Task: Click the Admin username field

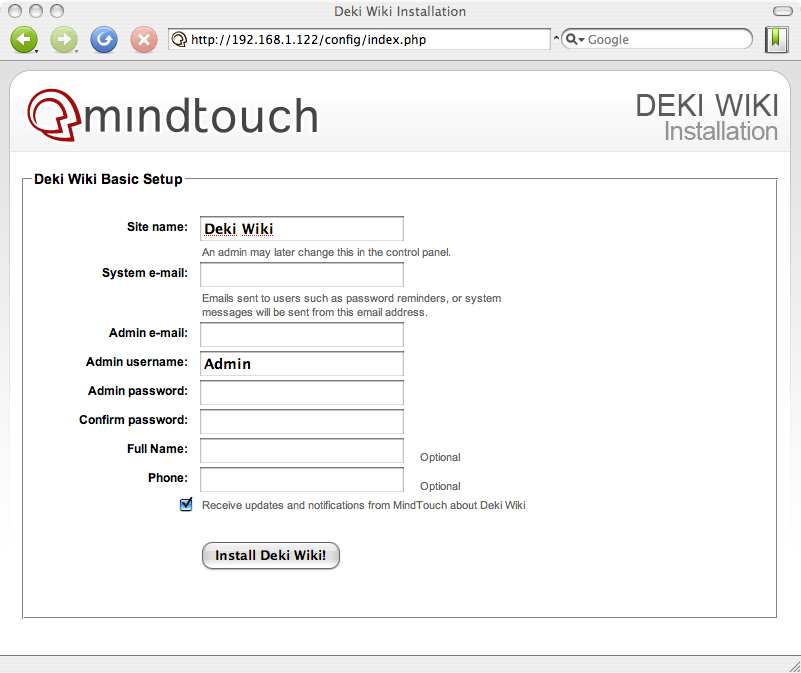Action: point(302,363)
